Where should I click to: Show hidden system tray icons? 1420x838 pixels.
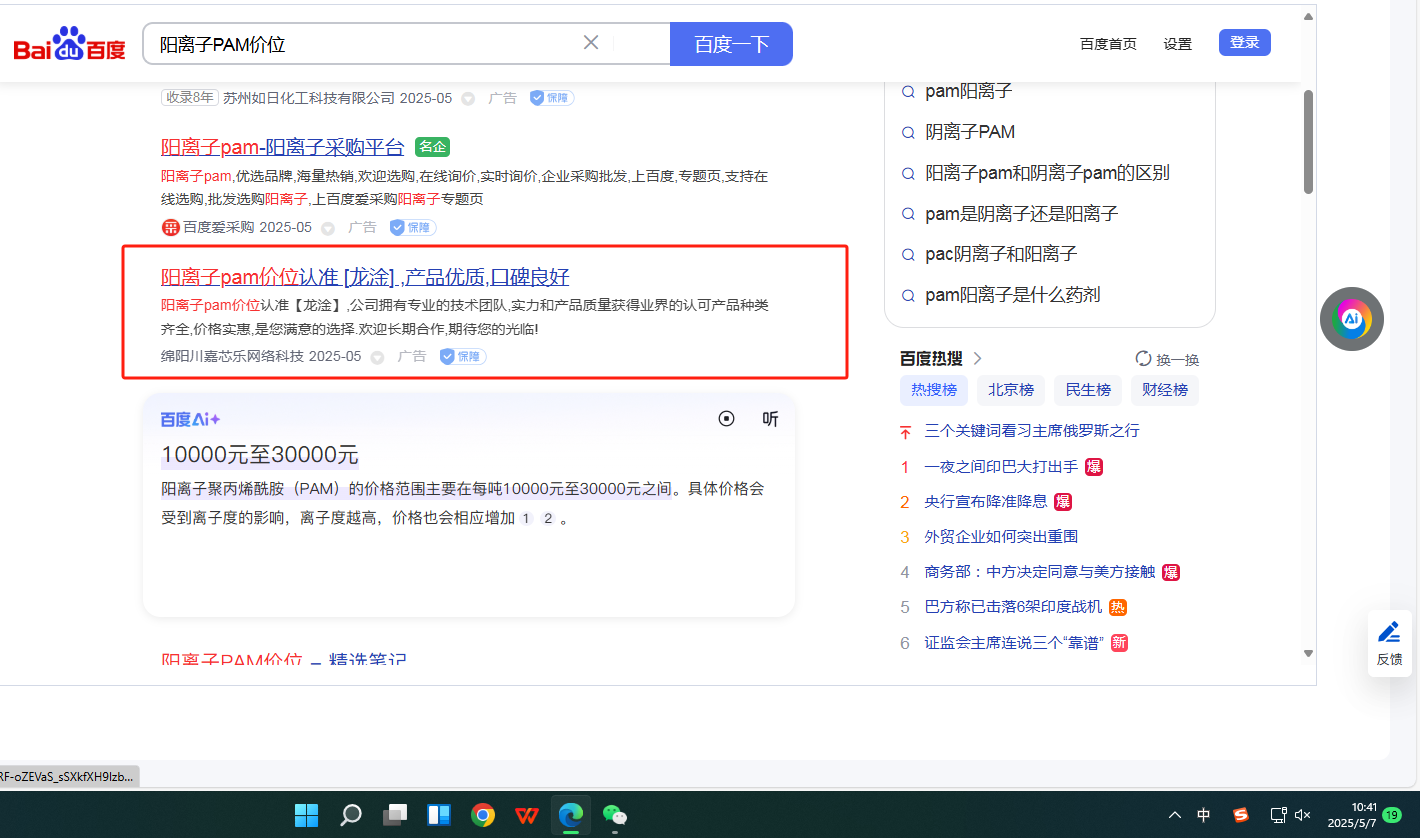(1175, 815)
